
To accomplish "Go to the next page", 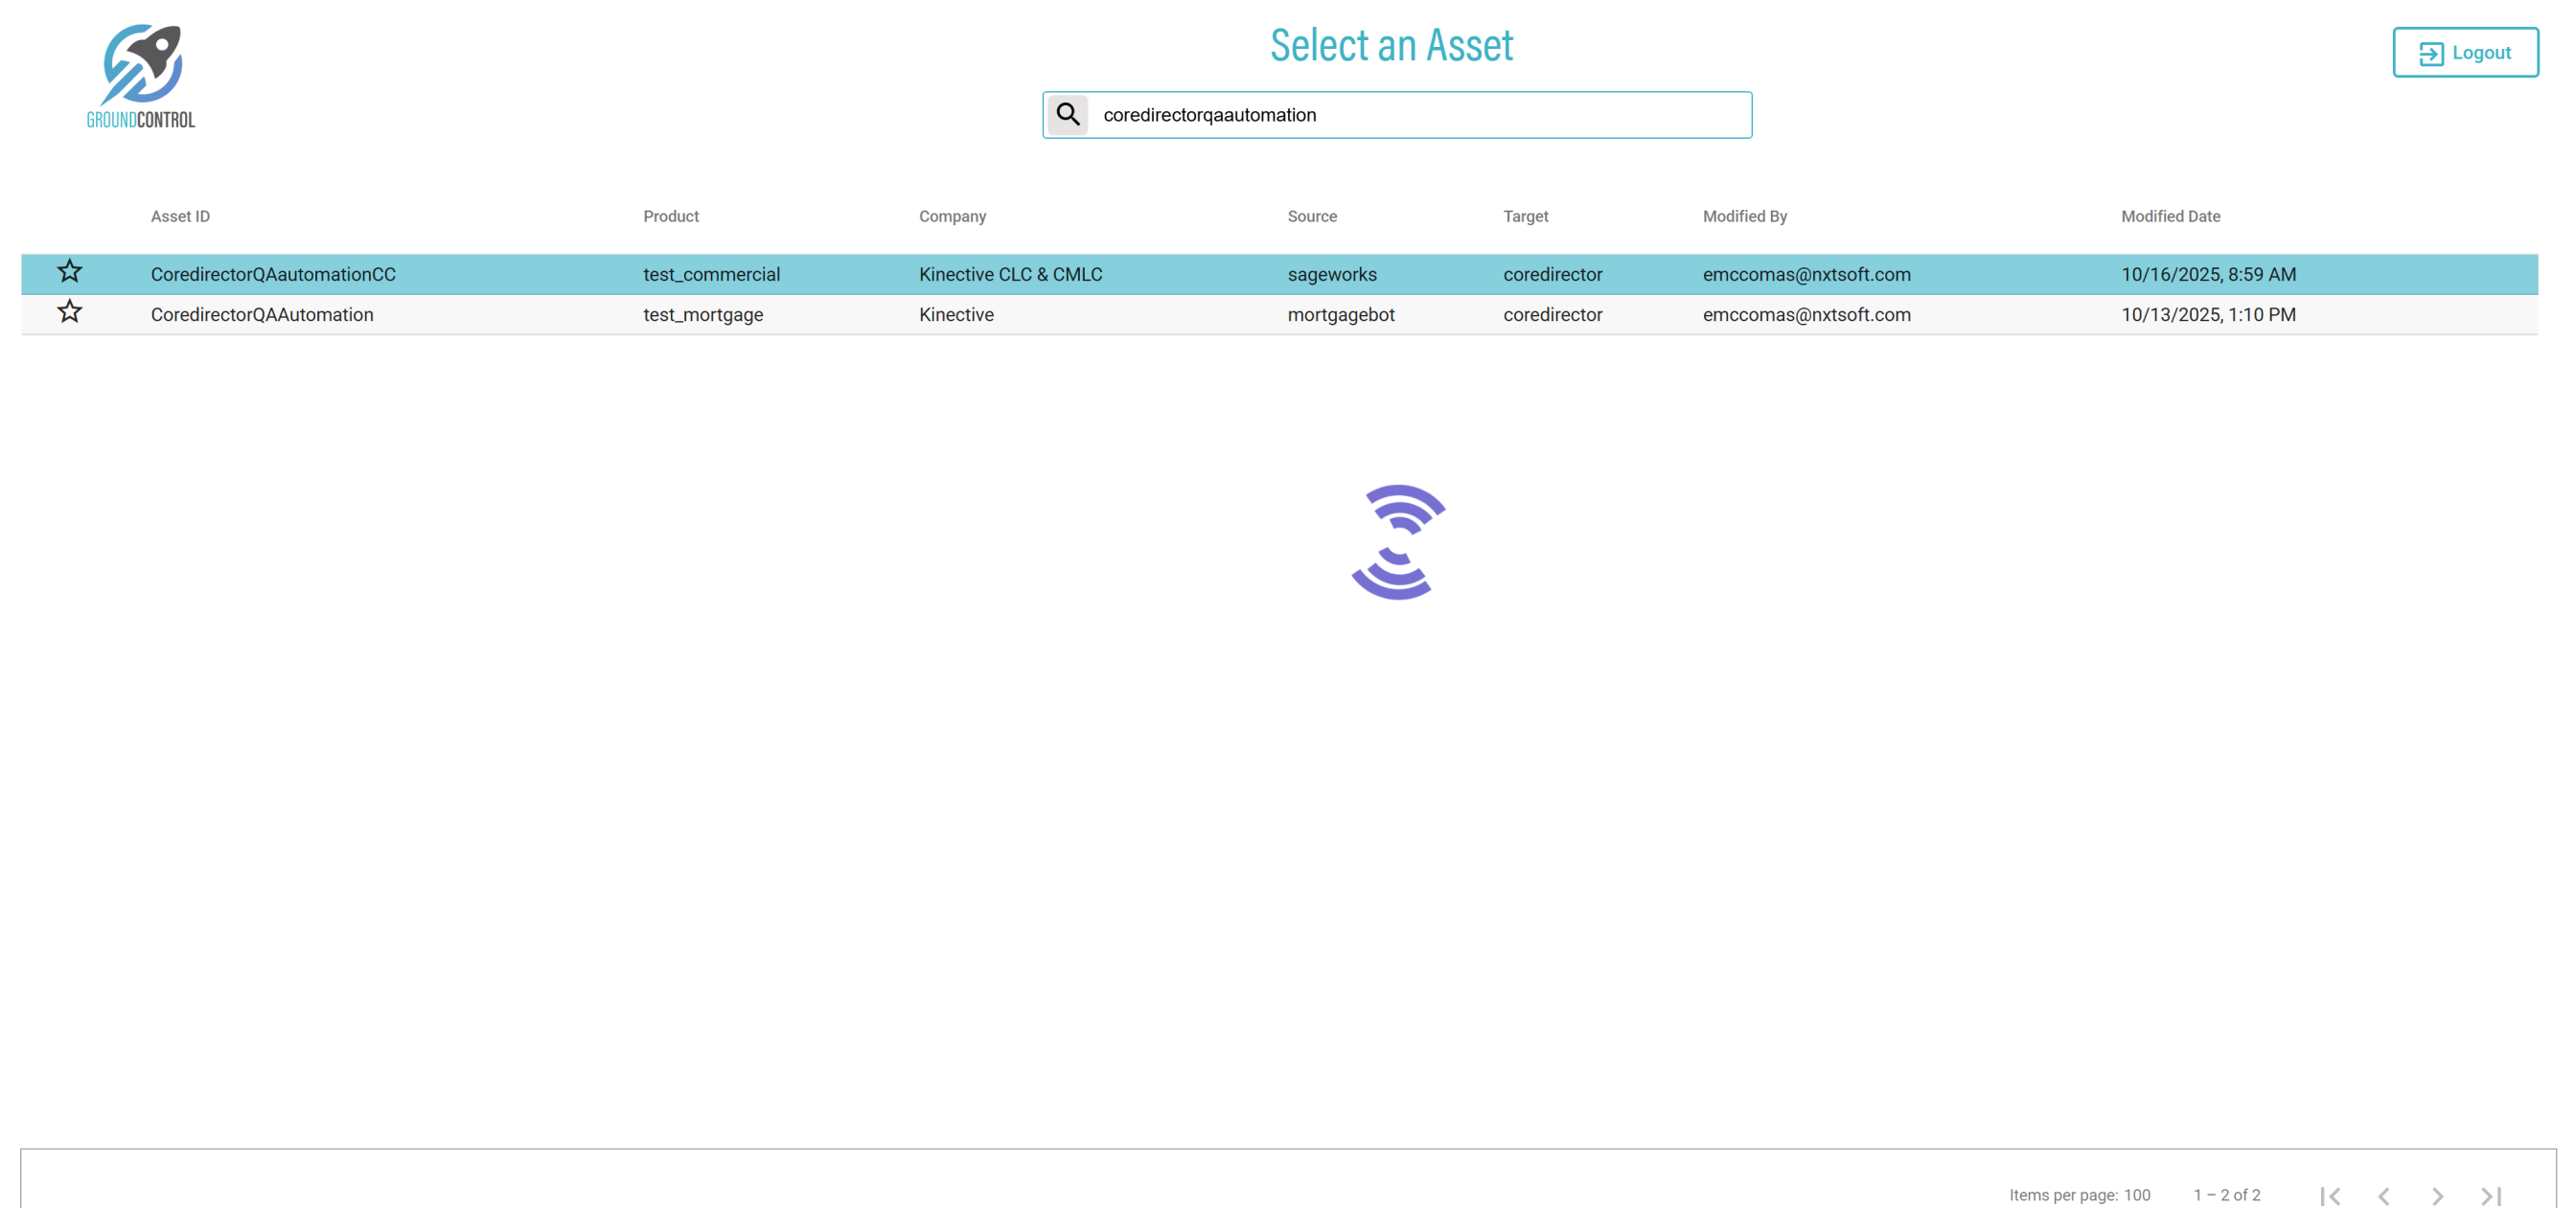I will coord(2437,1195).
